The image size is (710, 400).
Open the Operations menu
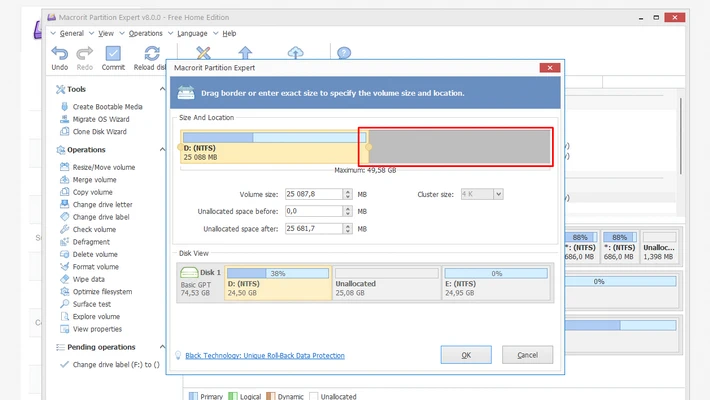click(145, 34)
